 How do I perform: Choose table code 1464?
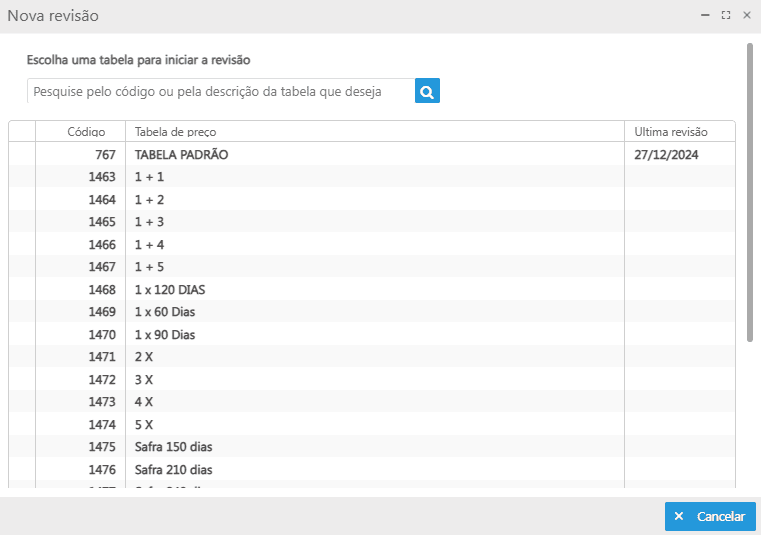coord(372,200)
